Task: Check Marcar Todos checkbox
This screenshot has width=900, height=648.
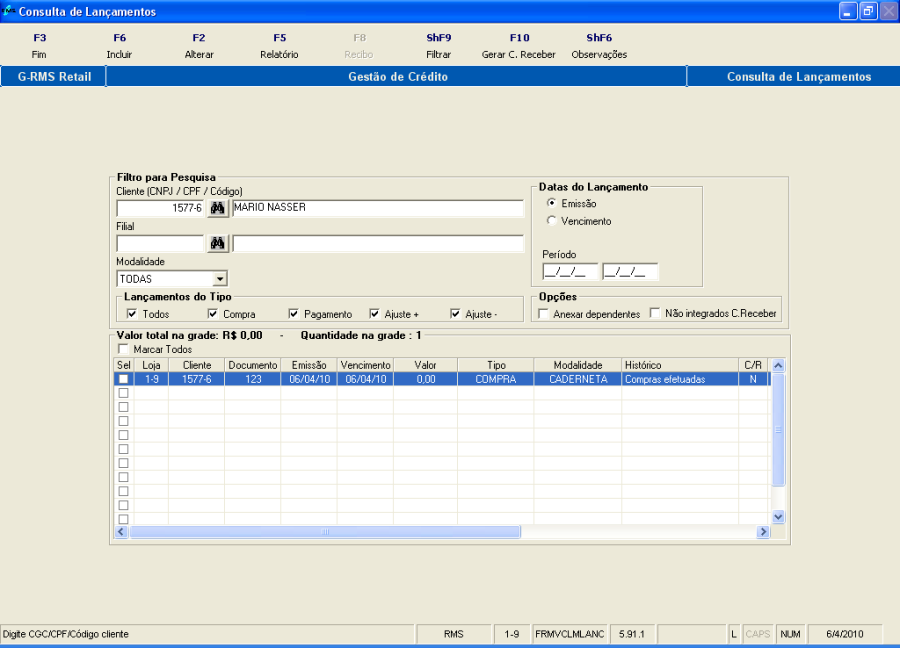Action: pyautogui.click(x=123, y=349)
